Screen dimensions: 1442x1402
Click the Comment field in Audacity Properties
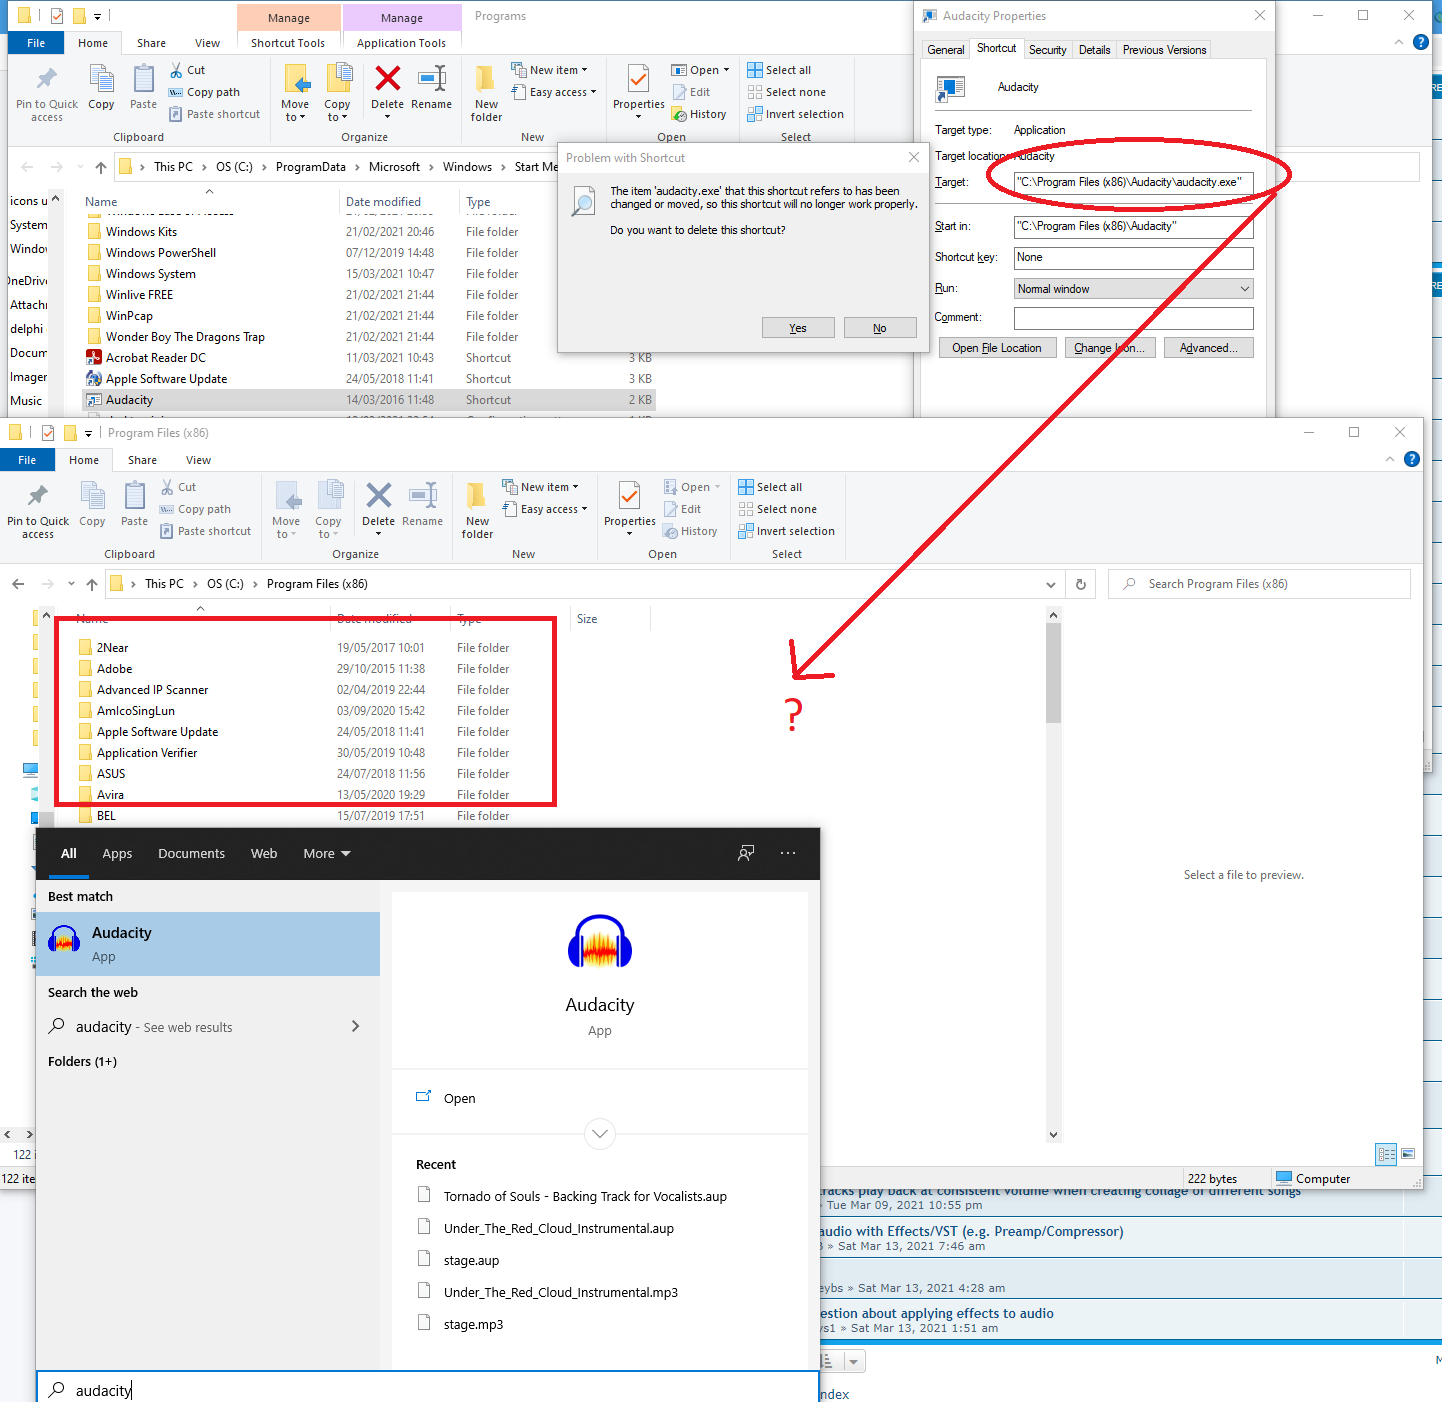pyautogui.click(x=1133, y=318)
